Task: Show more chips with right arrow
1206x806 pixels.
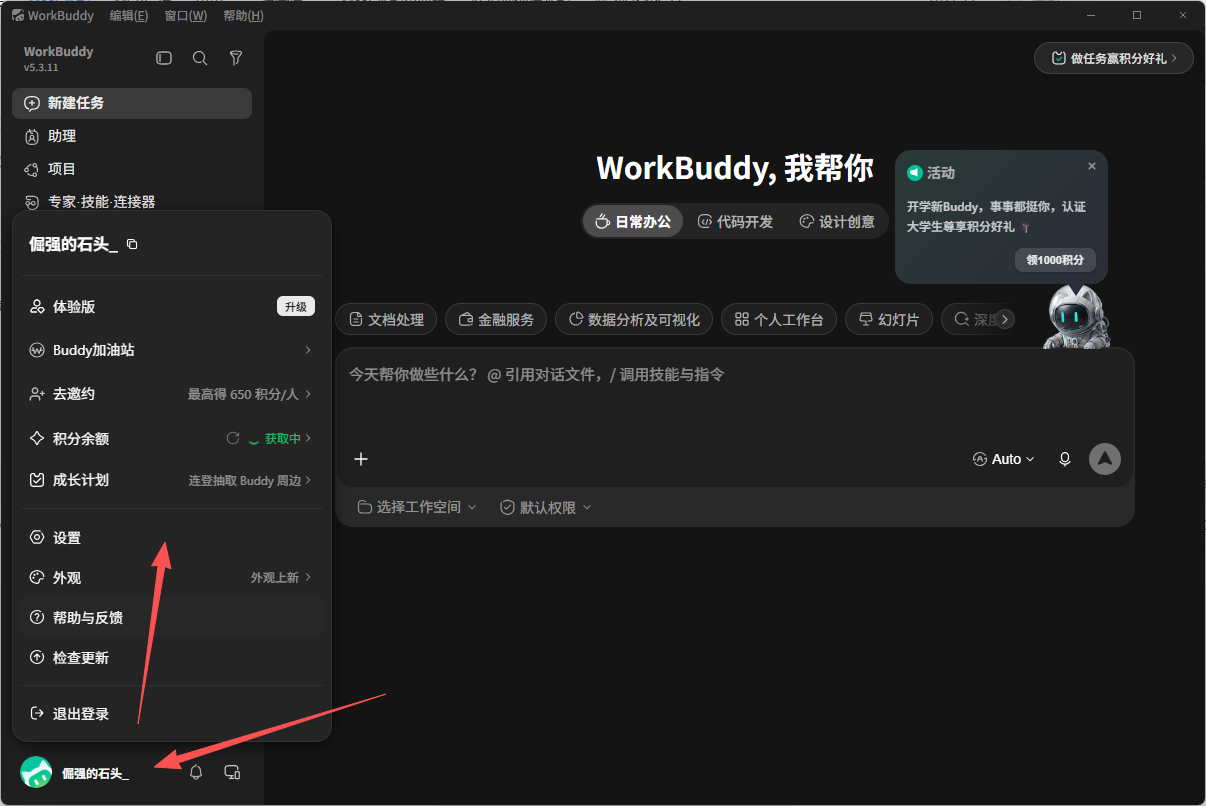Action: 1005,319
